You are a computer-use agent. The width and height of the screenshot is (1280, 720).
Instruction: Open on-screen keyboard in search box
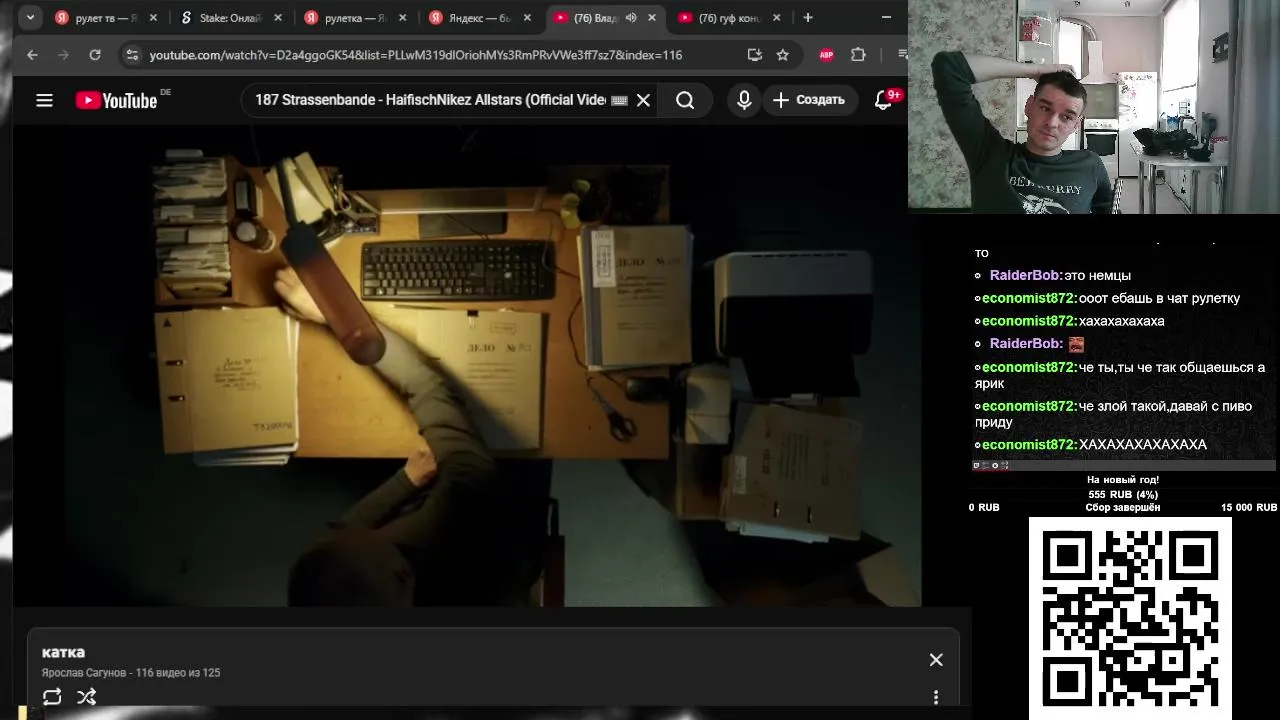[x=618, y=100]
